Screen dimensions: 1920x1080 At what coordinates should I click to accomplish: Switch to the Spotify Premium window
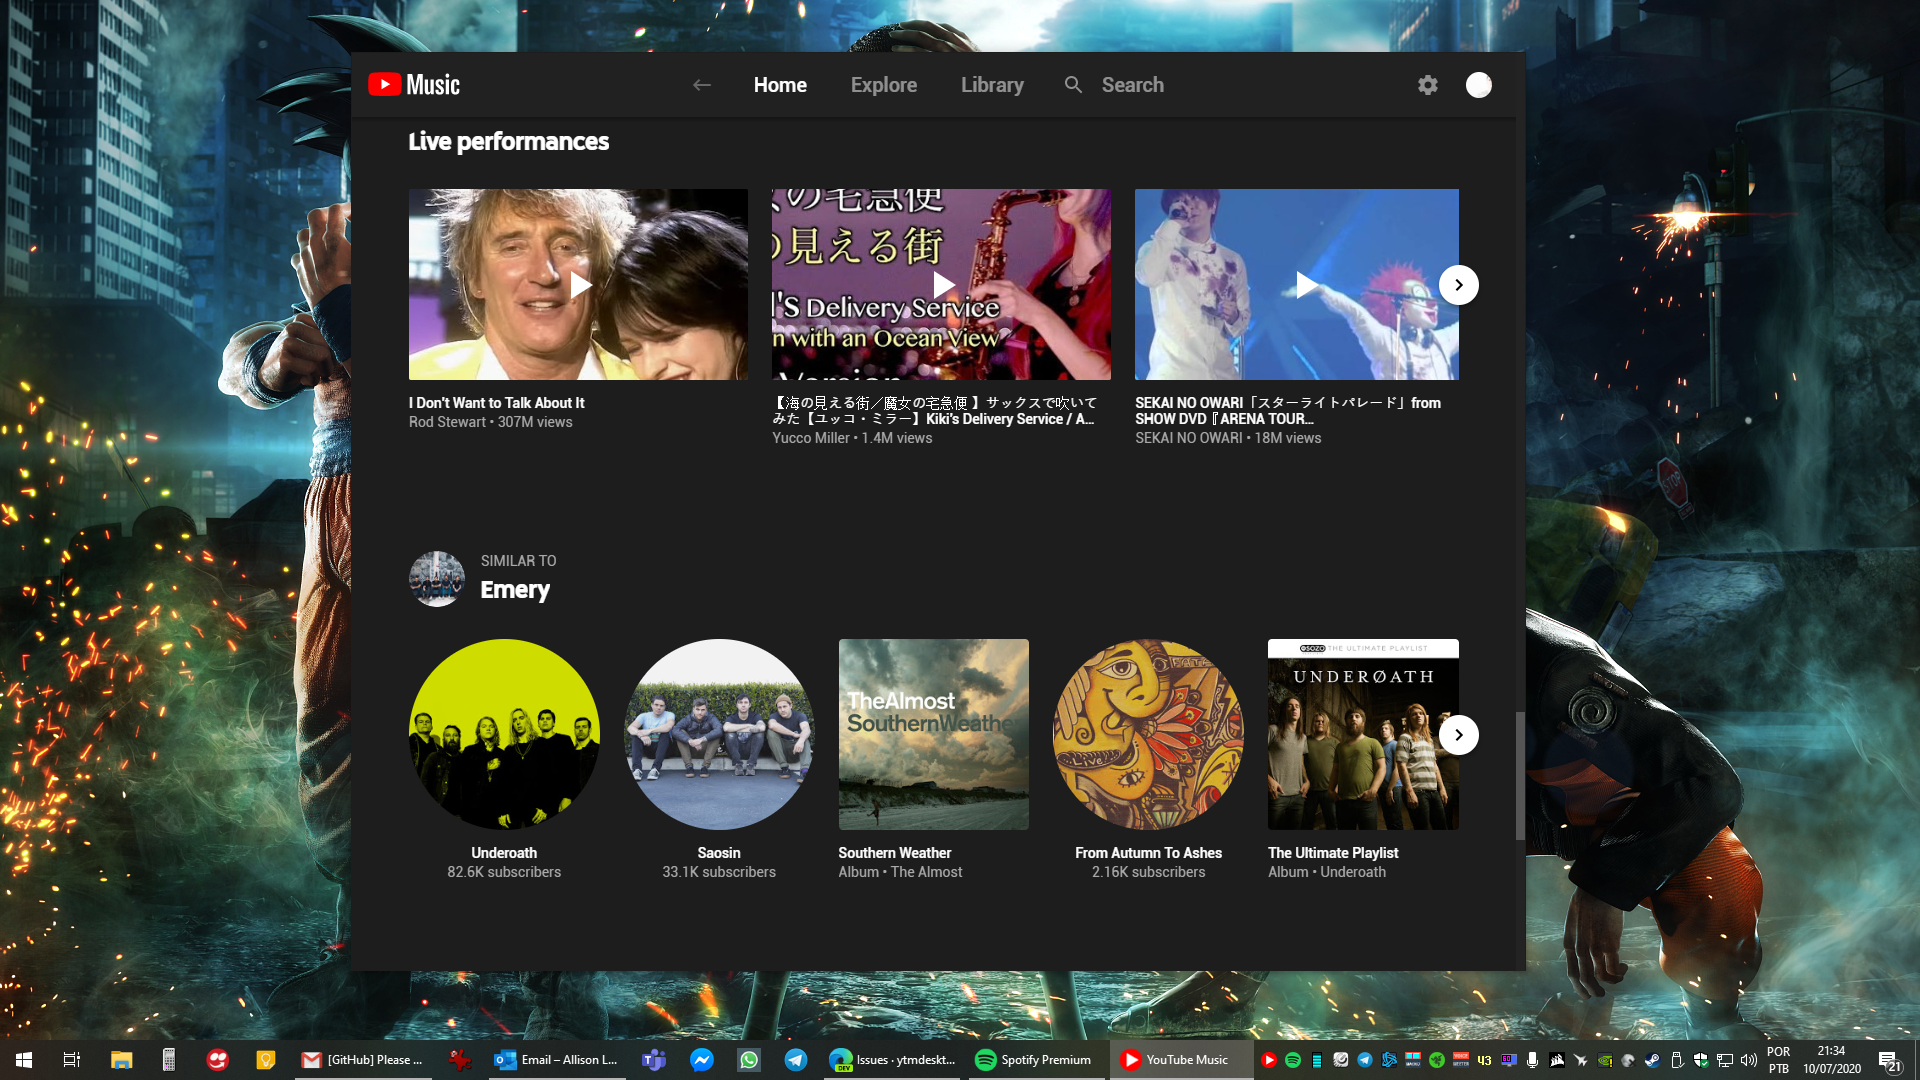[1035, 1060]
